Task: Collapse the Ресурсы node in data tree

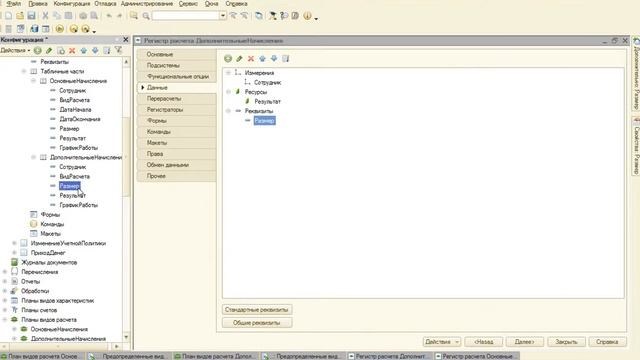Action: (228, 92)
